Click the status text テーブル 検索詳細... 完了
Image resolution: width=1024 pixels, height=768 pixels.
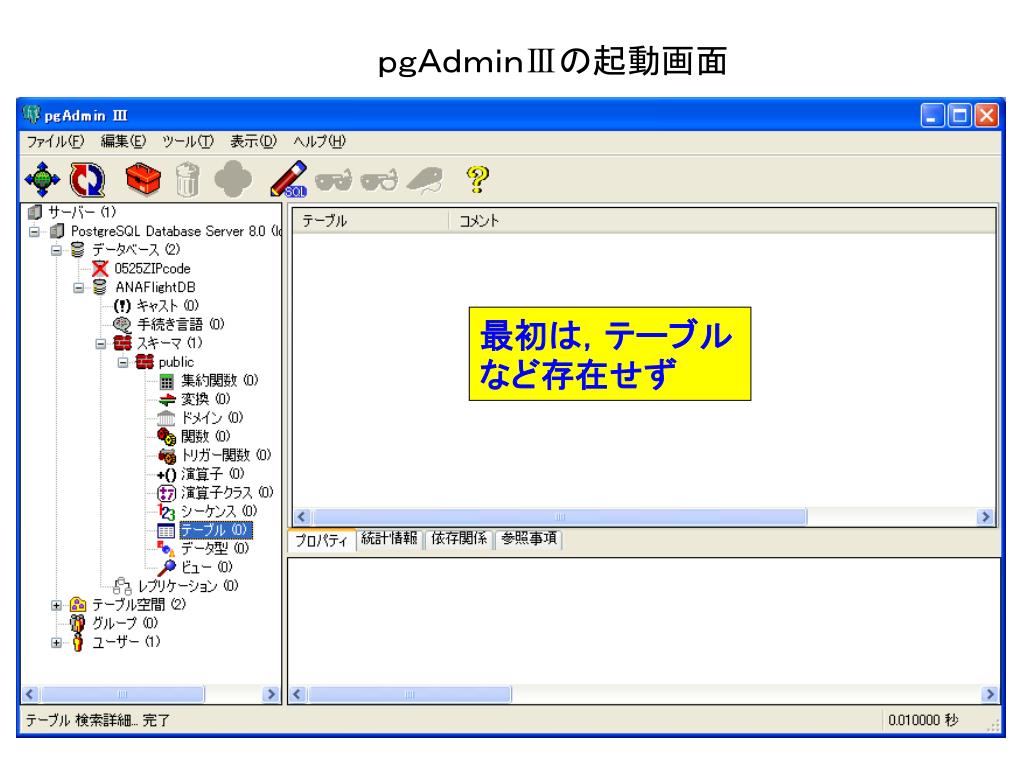[x=98, y=720]
